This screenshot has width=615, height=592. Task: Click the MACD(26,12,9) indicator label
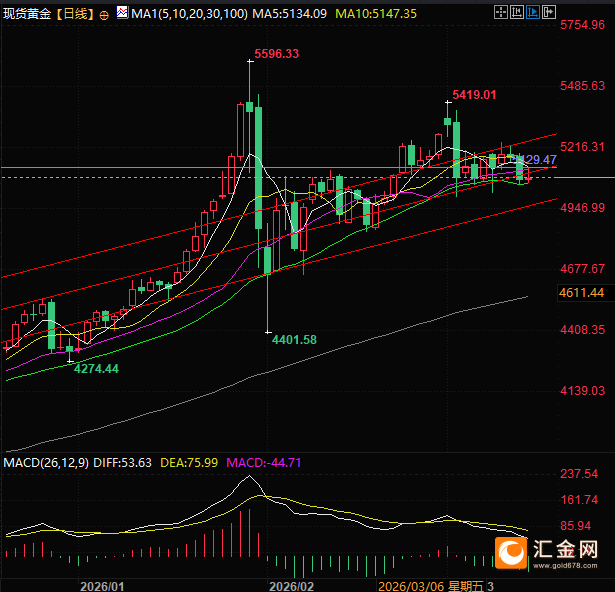(x=46, y=463)
